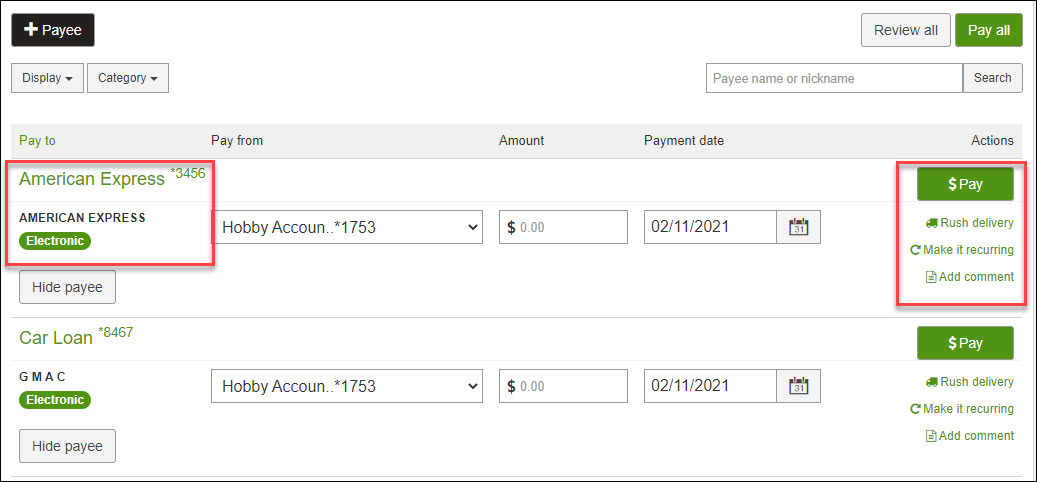Pay the Car Loan bill
This screenshot has width=1037, height=482.
(x=965, y=343)
